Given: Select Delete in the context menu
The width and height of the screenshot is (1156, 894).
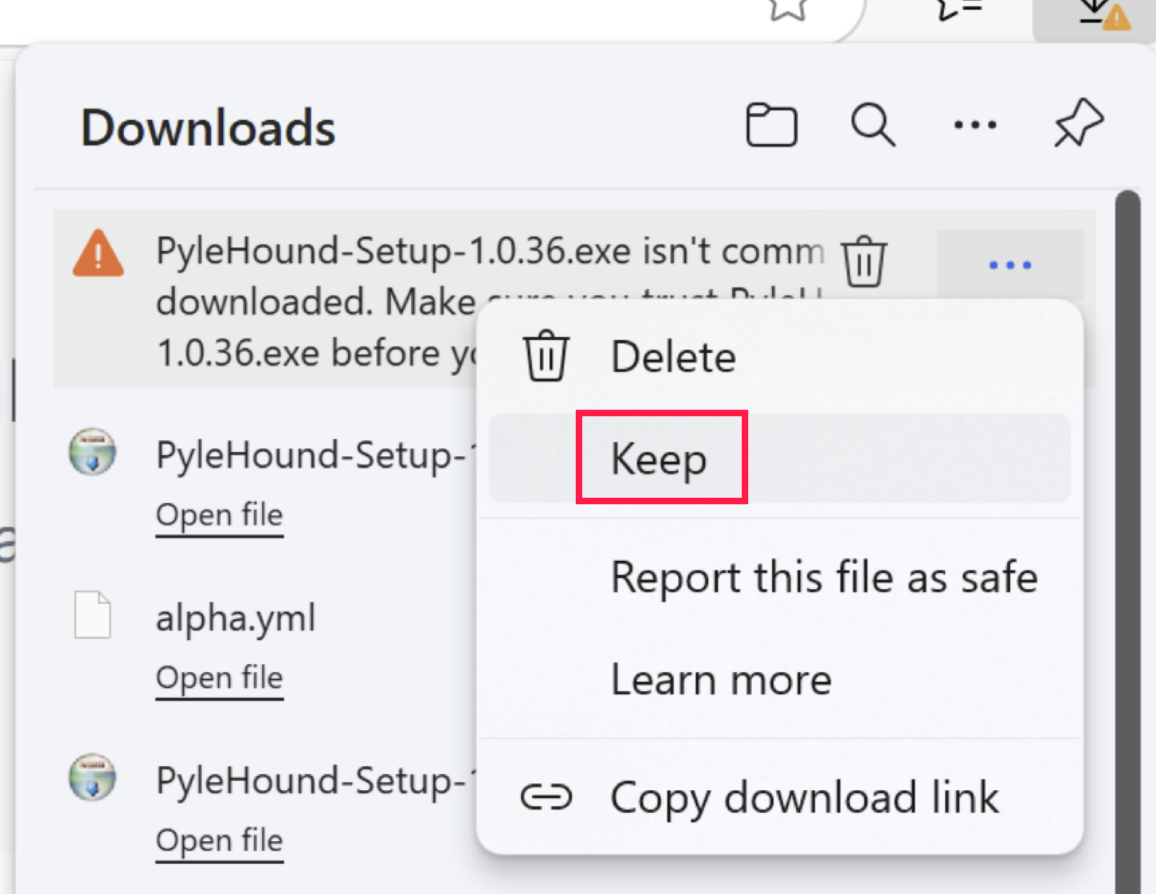Looking at the screenshot, I should (x=673, y=357).
